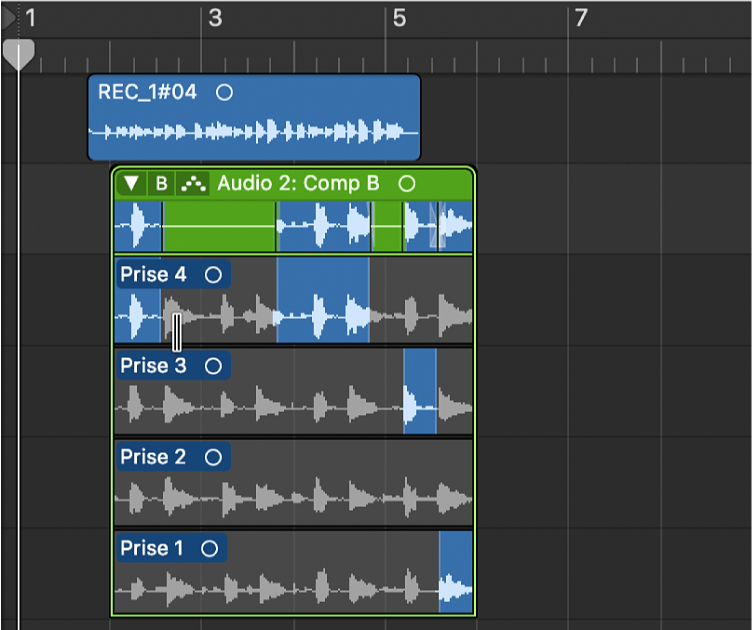Click the circle next to Prise 3
This screenshot has width=753, height=630.
coord(213,366)
